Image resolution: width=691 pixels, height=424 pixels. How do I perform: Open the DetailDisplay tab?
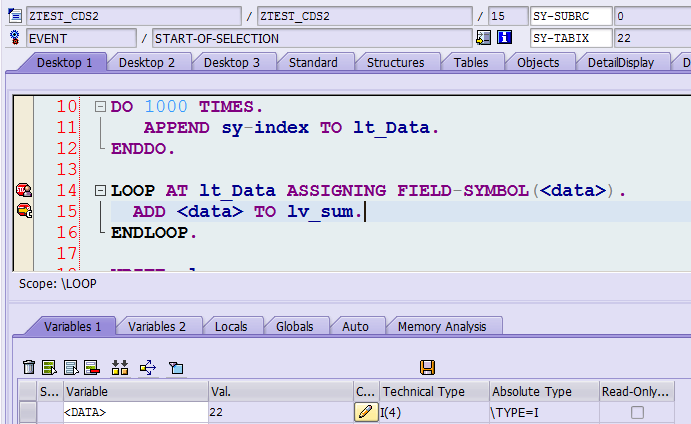click(620, 63)
